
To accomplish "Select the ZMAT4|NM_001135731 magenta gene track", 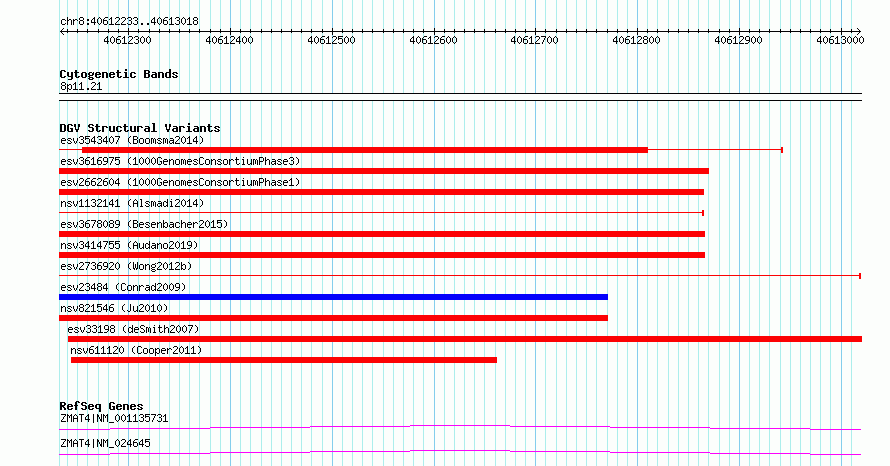I will 460,427.
